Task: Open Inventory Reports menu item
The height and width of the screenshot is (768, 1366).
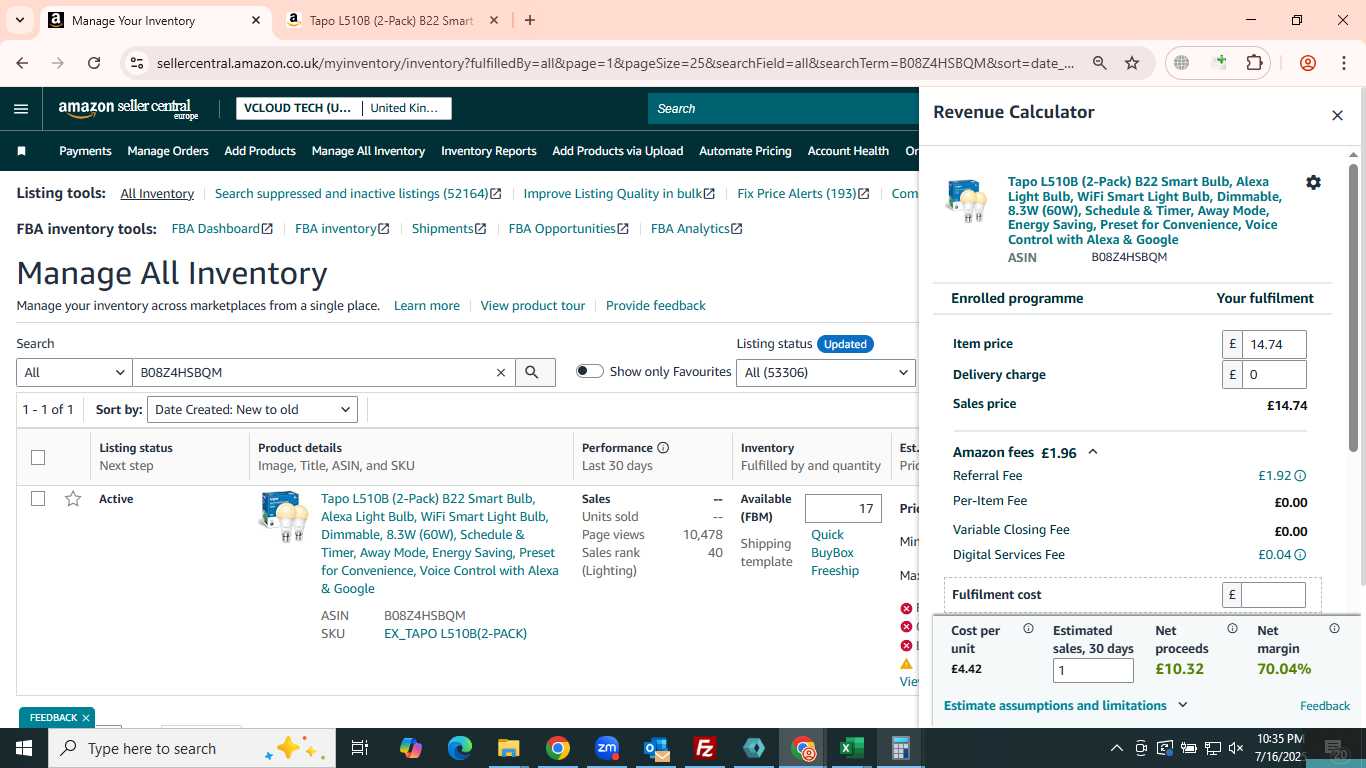Action: pos(489,151)
